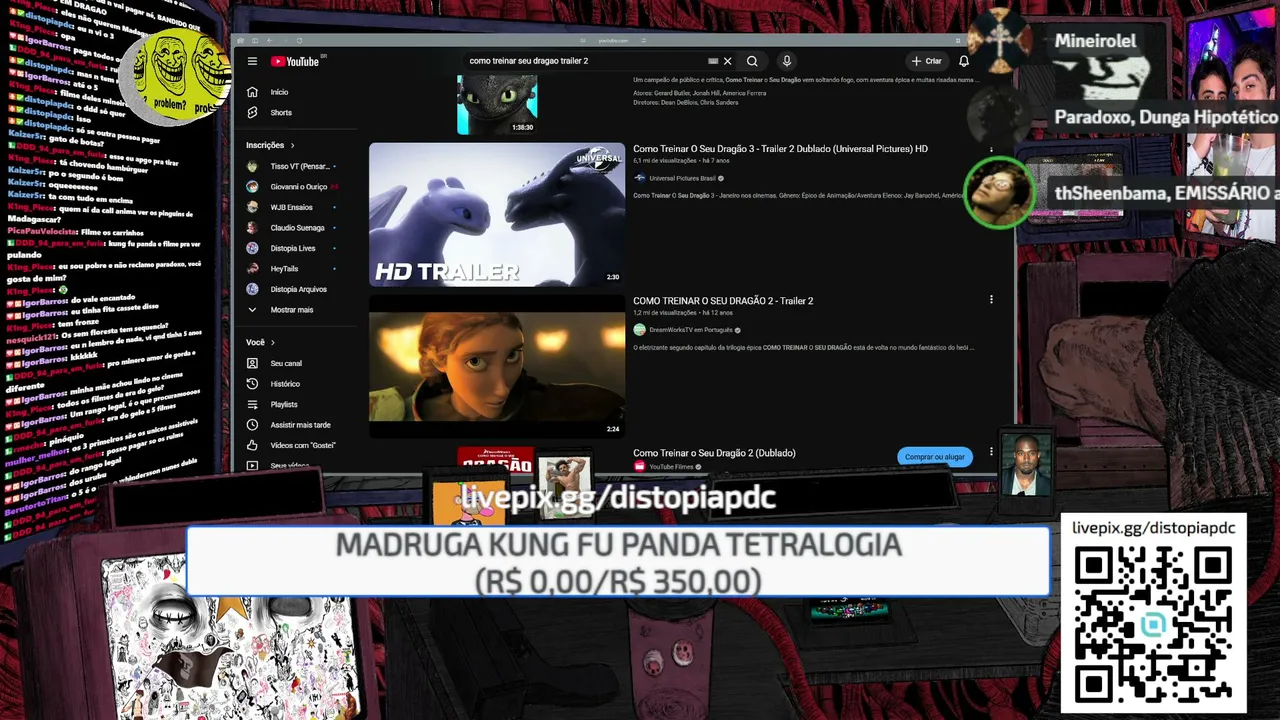Visit Universal Pictures Brasil channel link
This screenshot has width=1280, height=720.
(682, 178)
